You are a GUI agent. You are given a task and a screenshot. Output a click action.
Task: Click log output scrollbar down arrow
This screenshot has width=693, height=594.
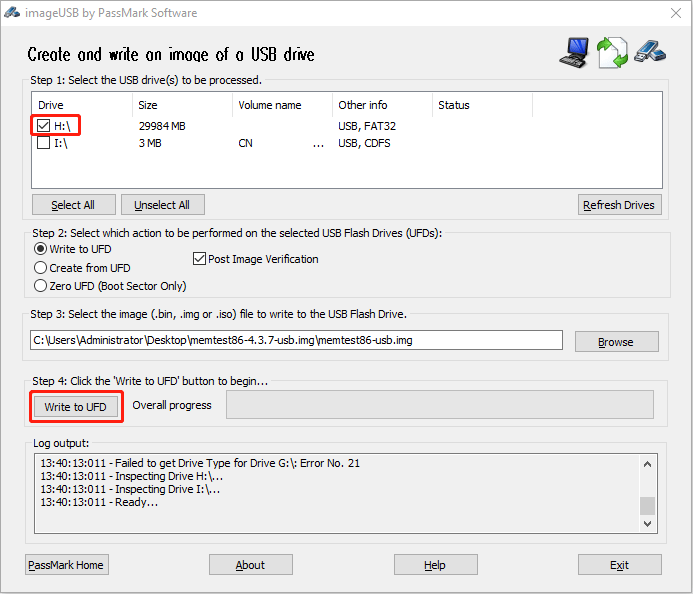(647, 524)
